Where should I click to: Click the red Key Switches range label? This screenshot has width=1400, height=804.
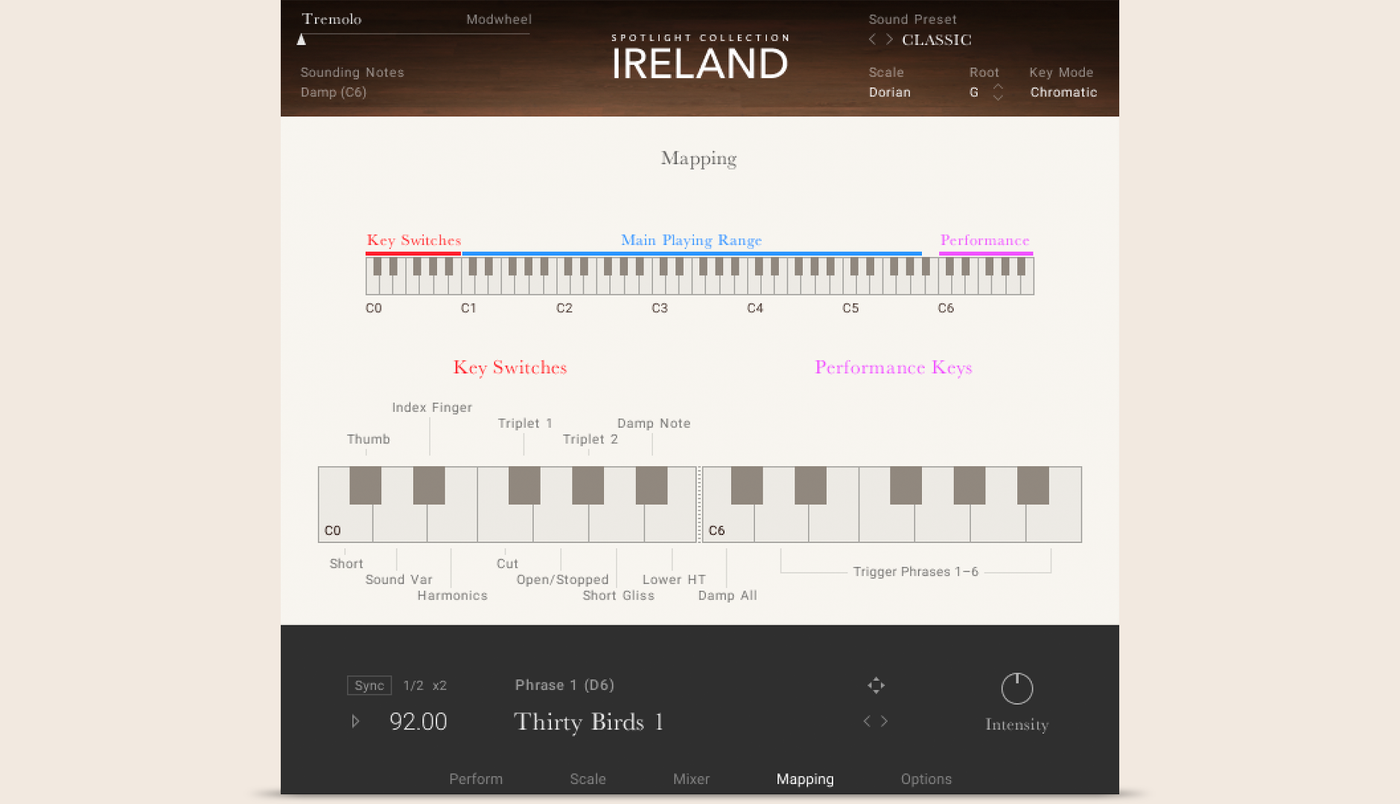click(414, 240)
